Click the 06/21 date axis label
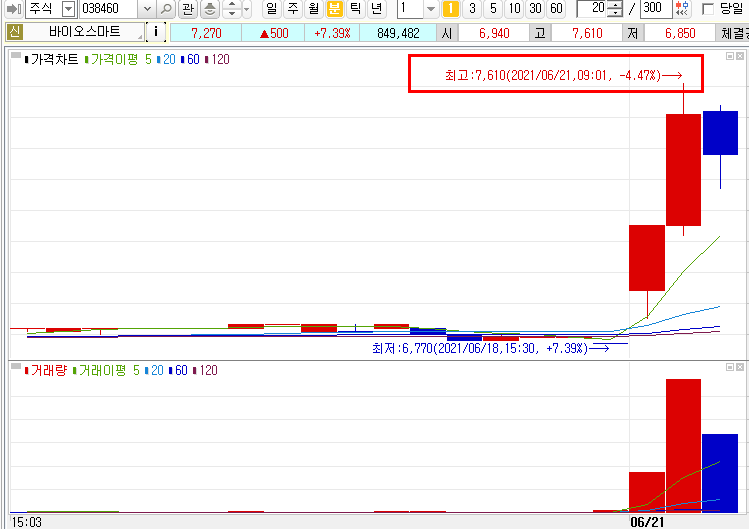The width and height of the screenshot is (749, 529). click(647, 522)
